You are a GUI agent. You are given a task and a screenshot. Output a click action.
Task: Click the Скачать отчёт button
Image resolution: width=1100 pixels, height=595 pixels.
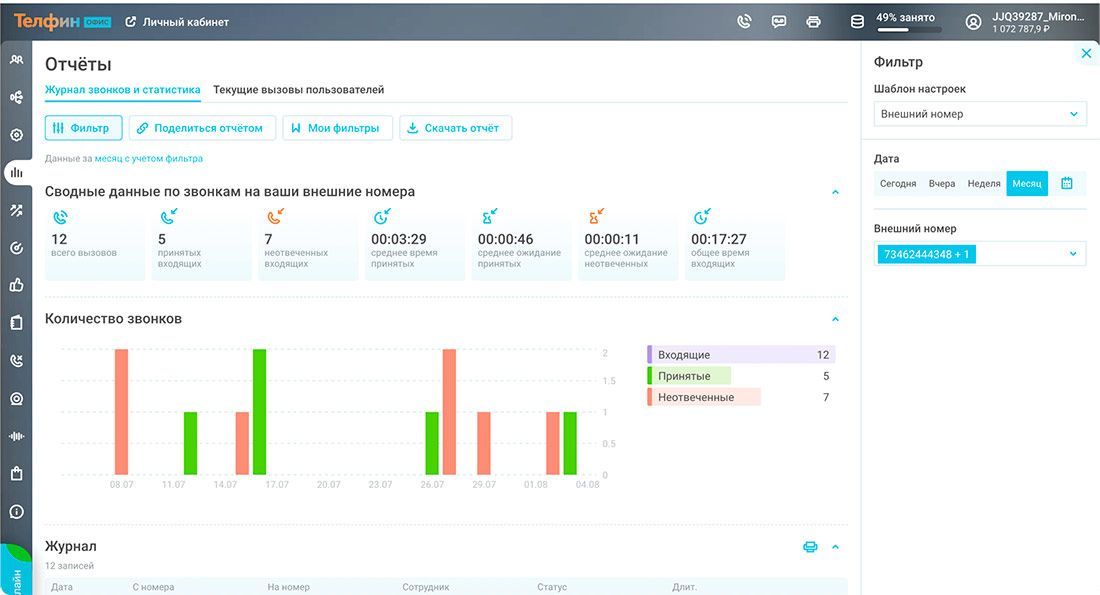pos(455,128)
